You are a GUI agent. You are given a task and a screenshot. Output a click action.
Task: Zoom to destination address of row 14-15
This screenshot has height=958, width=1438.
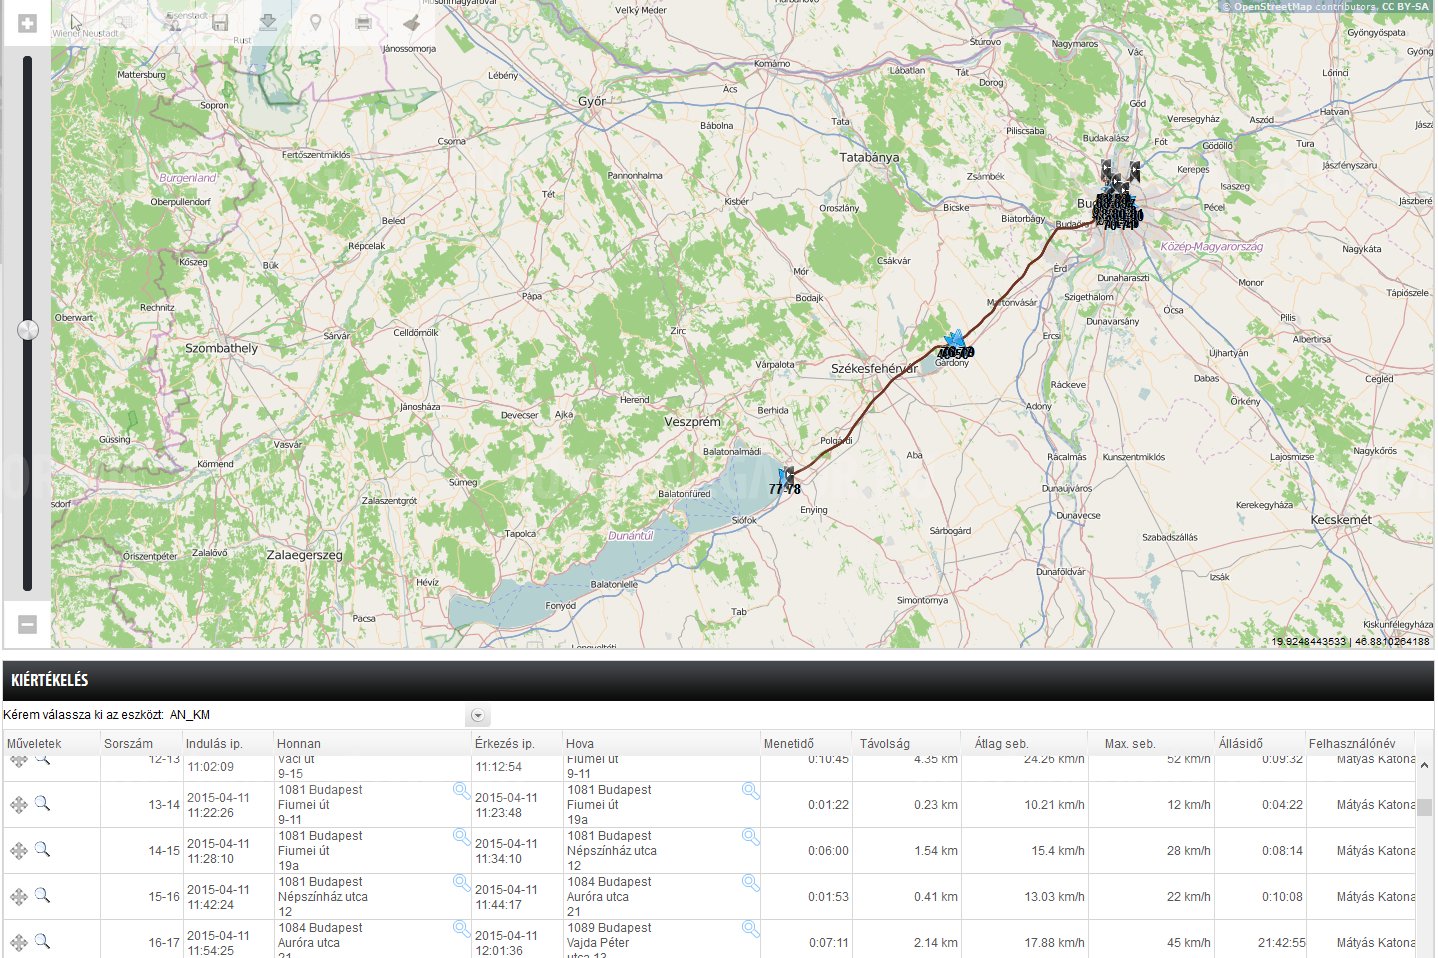(750, 836)
